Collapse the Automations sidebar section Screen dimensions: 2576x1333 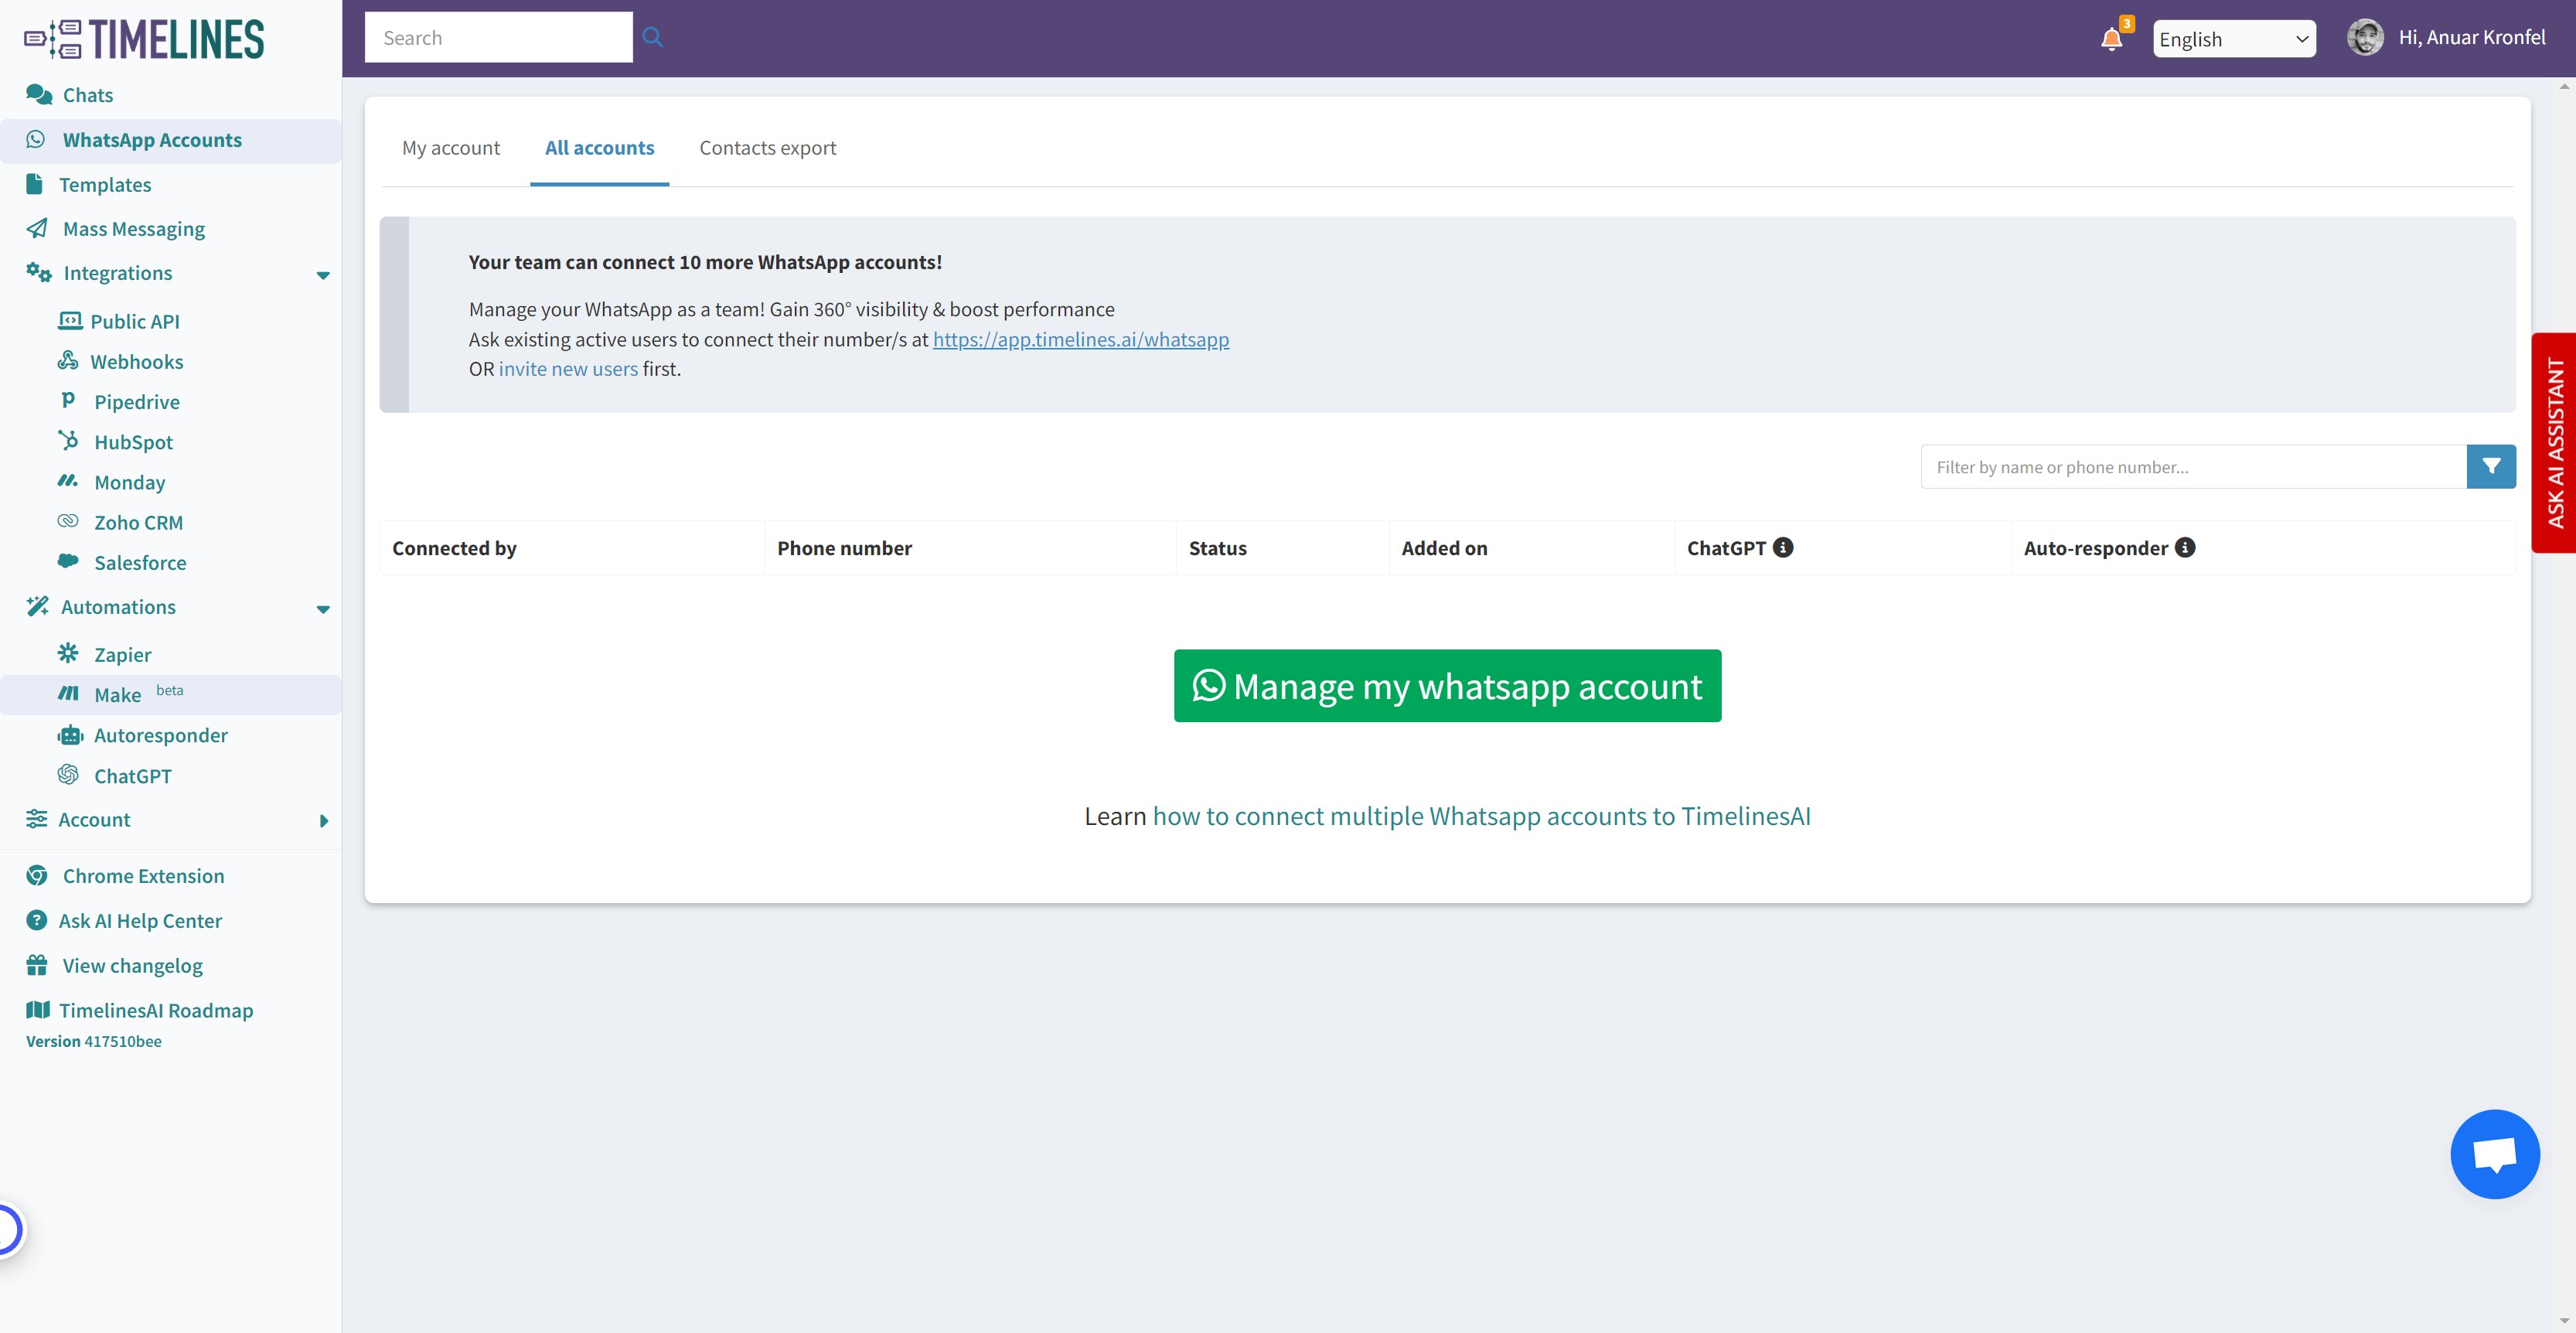click(322, 609)
